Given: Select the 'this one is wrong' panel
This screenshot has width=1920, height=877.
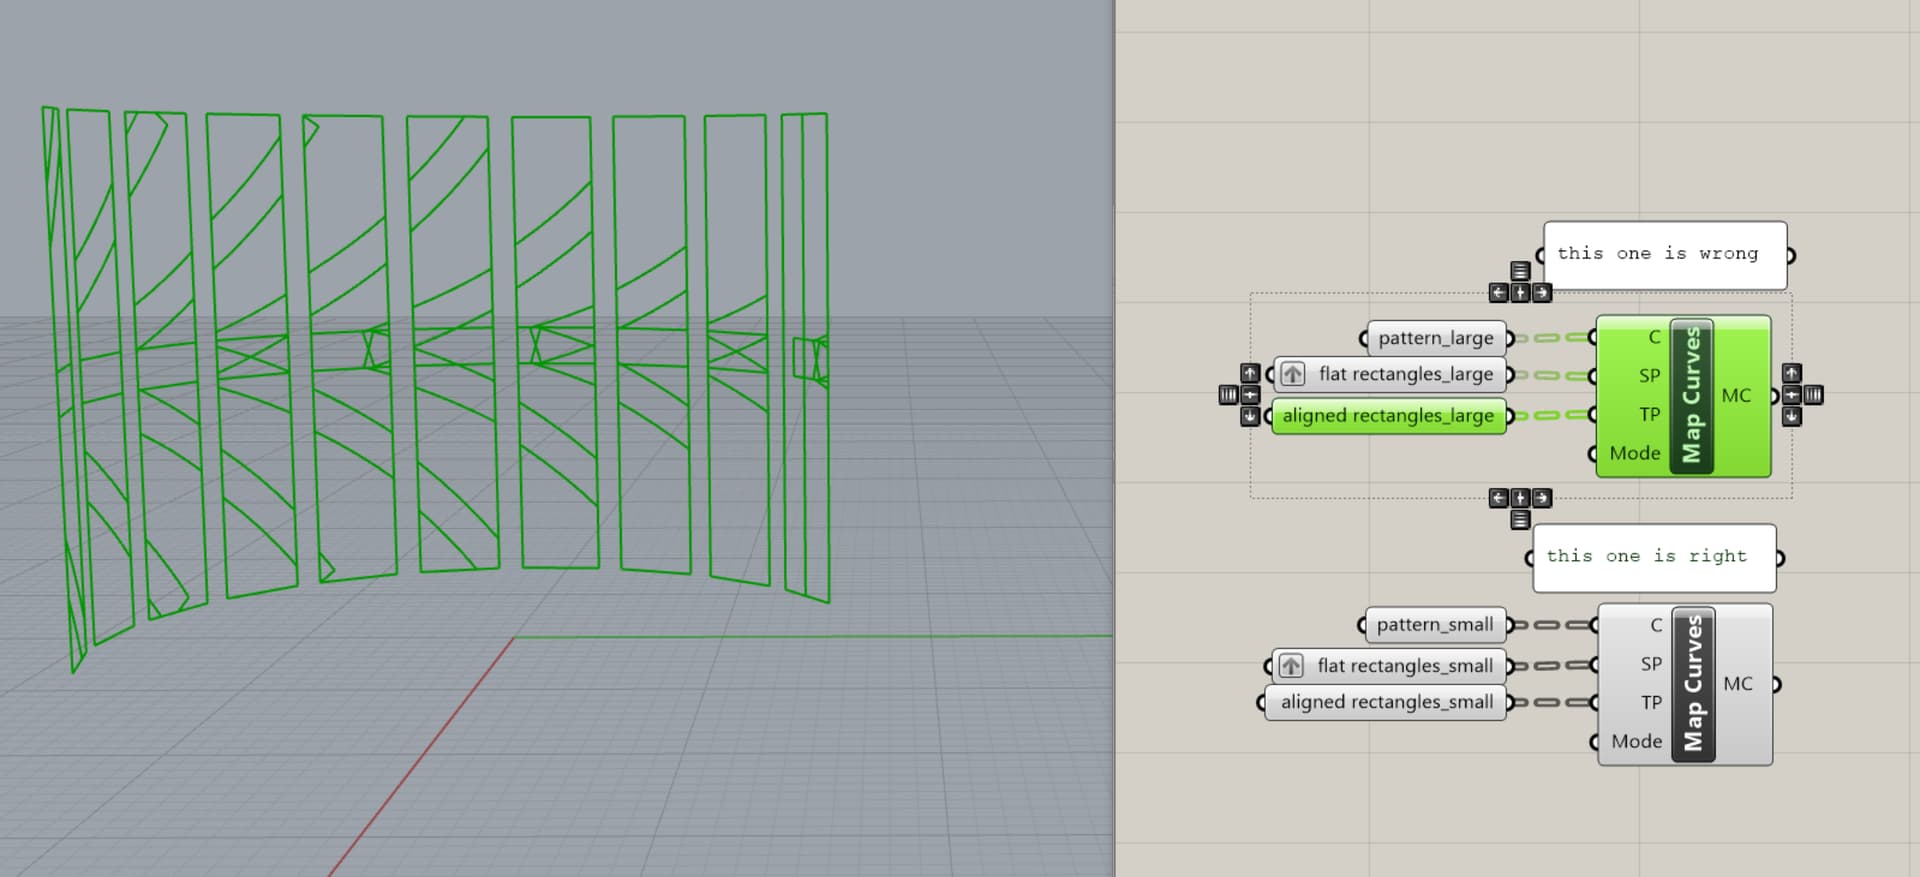Looking at the screenshot, I should click(x=1665, y=256).
